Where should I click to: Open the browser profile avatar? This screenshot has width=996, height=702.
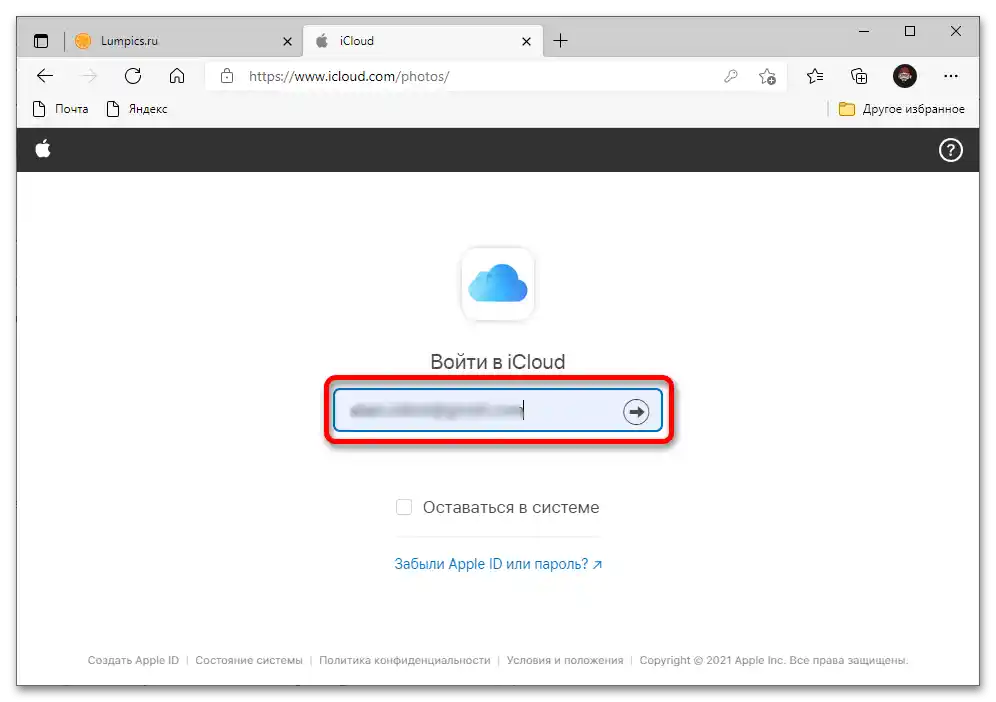coord(905,76)
